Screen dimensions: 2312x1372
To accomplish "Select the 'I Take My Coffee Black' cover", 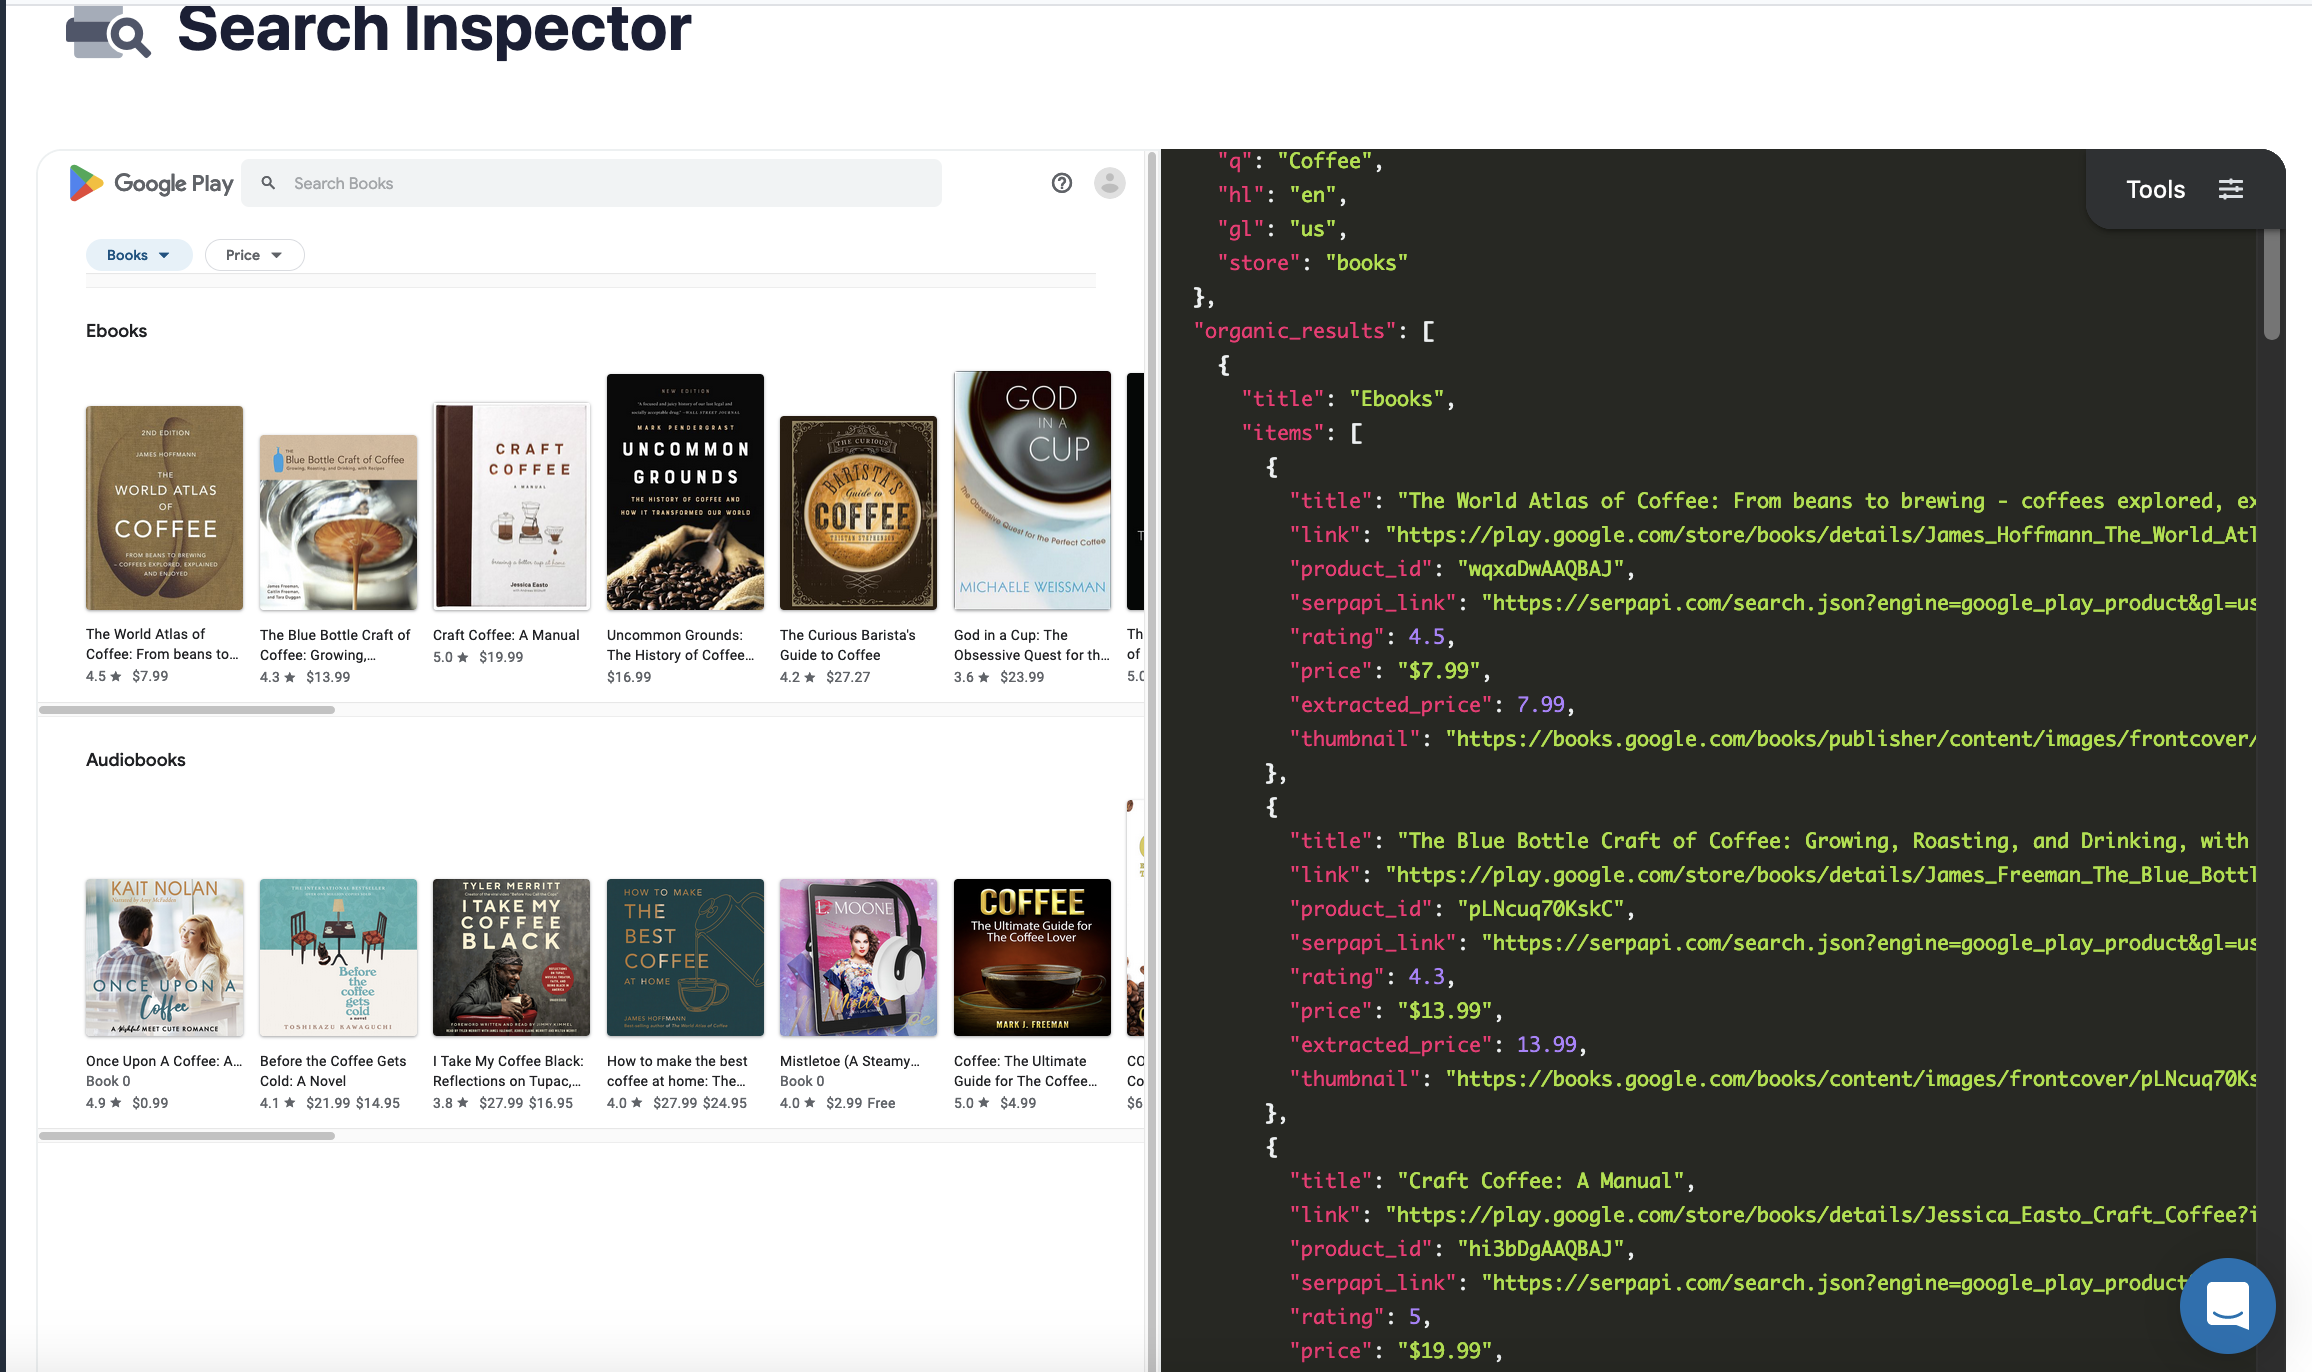I will pos(511,957).
